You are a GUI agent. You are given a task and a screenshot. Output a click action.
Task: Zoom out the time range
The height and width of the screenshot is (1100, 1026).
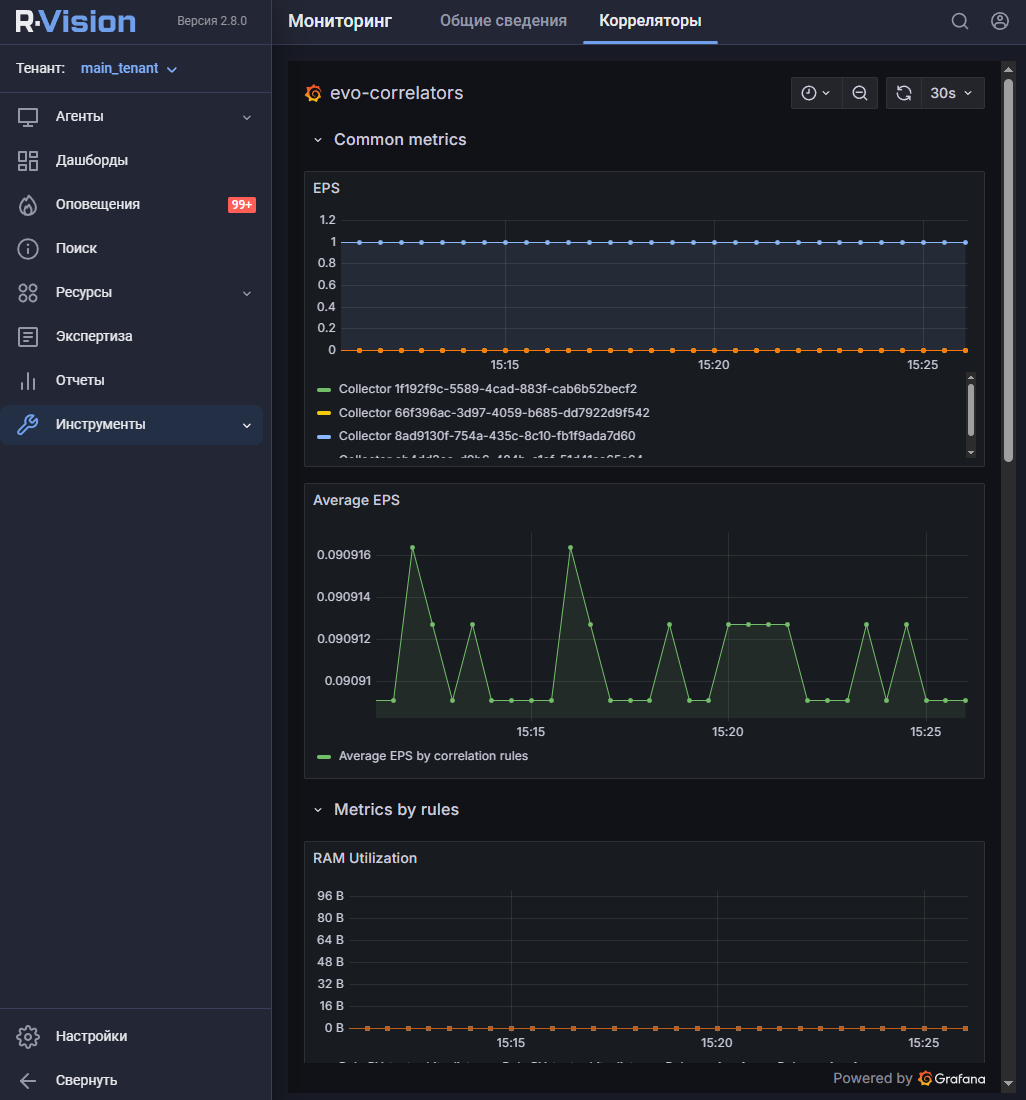click(x=860, y=93)
